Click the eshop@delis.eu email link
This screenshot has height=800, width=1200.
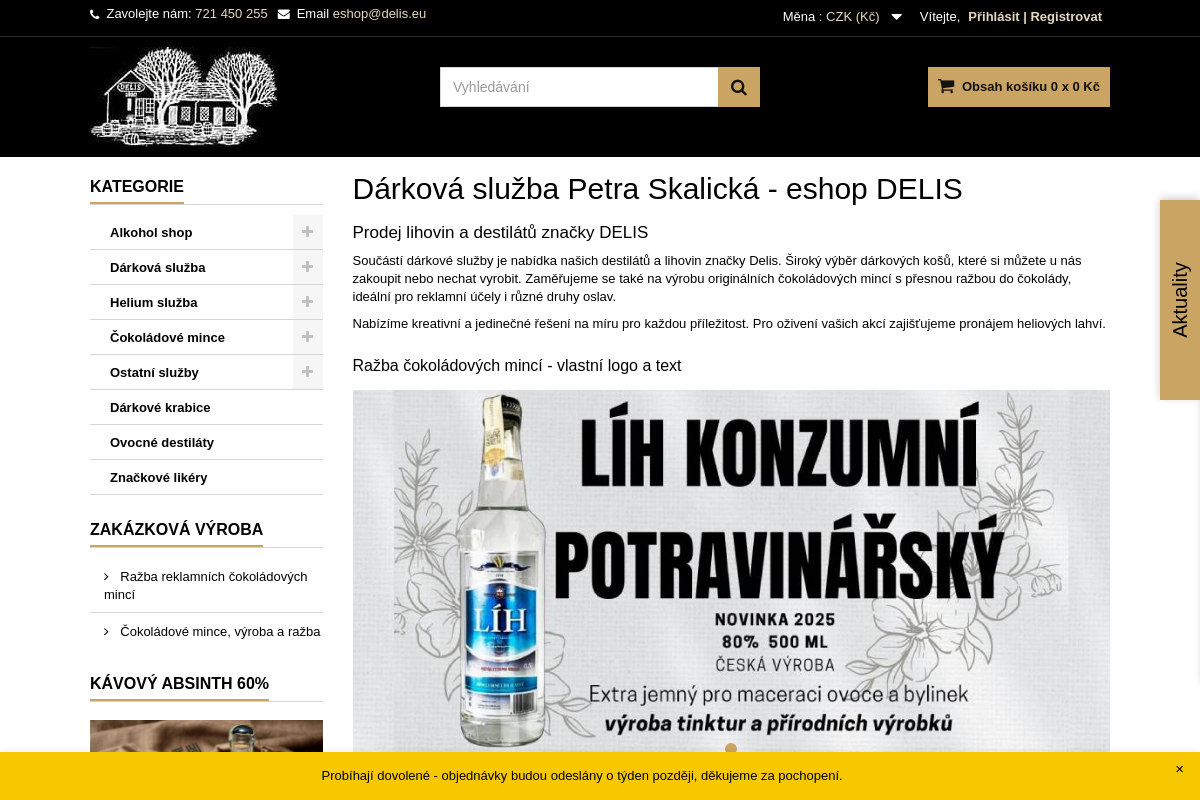[x=379, y=14]
